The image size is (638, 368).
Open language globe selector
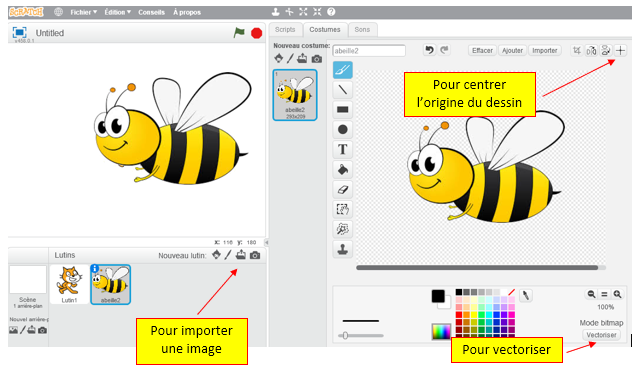(59, 12)
